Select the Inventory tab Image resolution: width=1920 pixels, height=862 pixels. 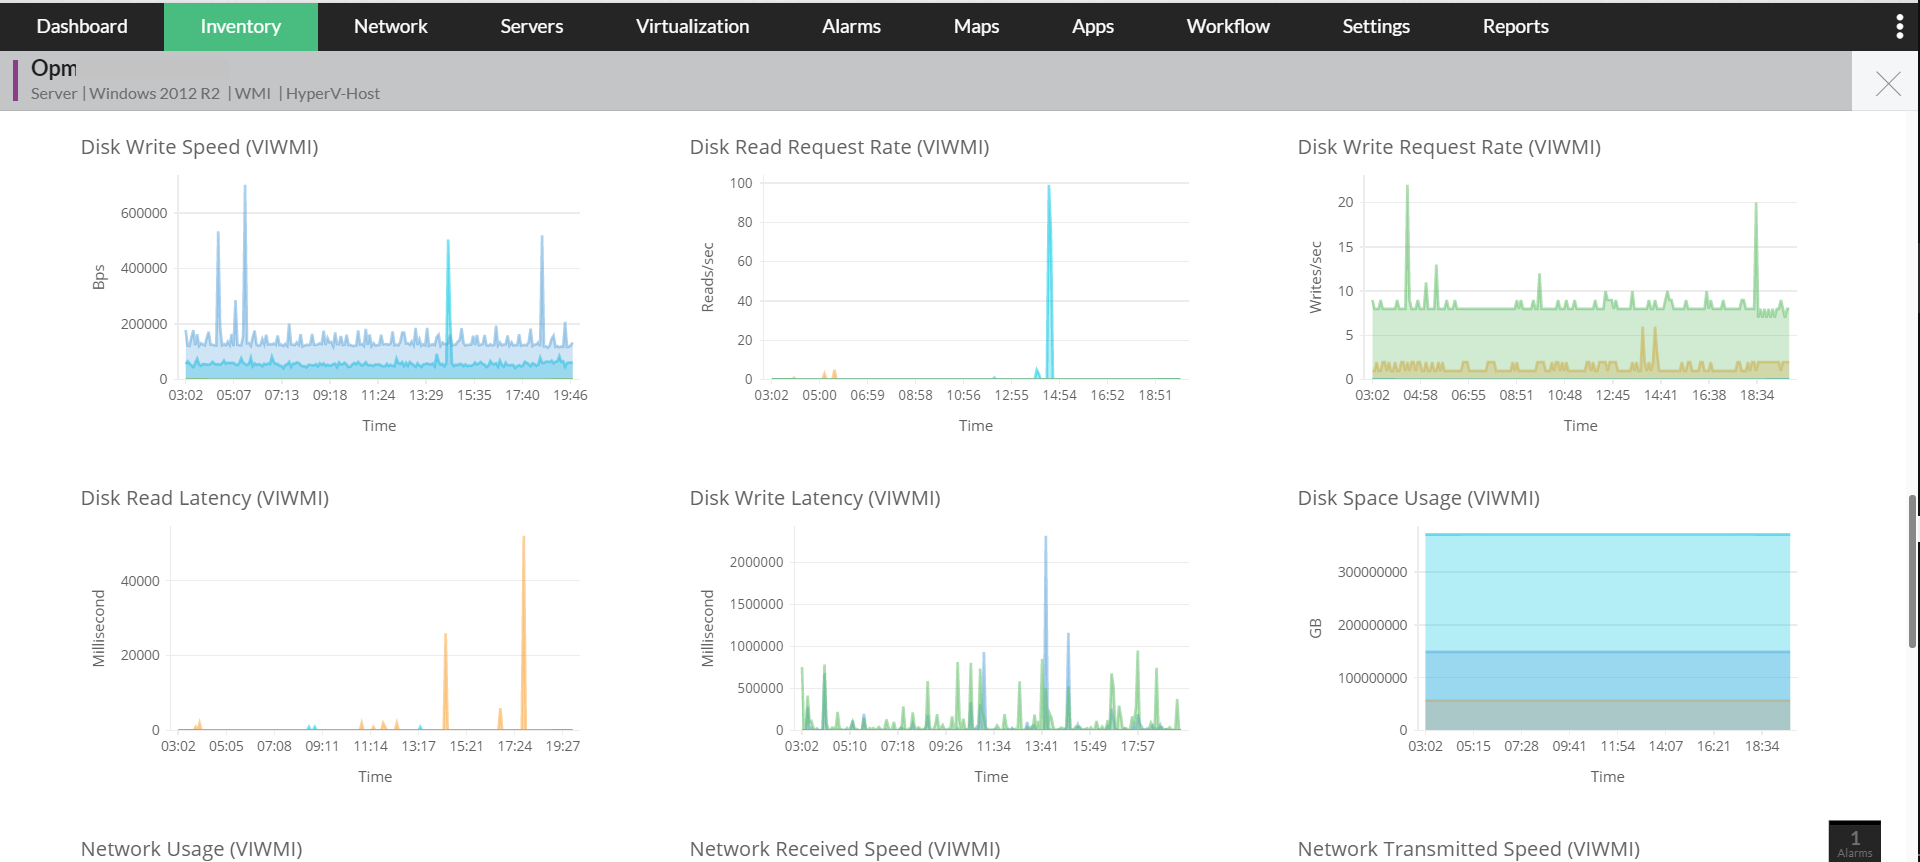click(x=241, y=26)
